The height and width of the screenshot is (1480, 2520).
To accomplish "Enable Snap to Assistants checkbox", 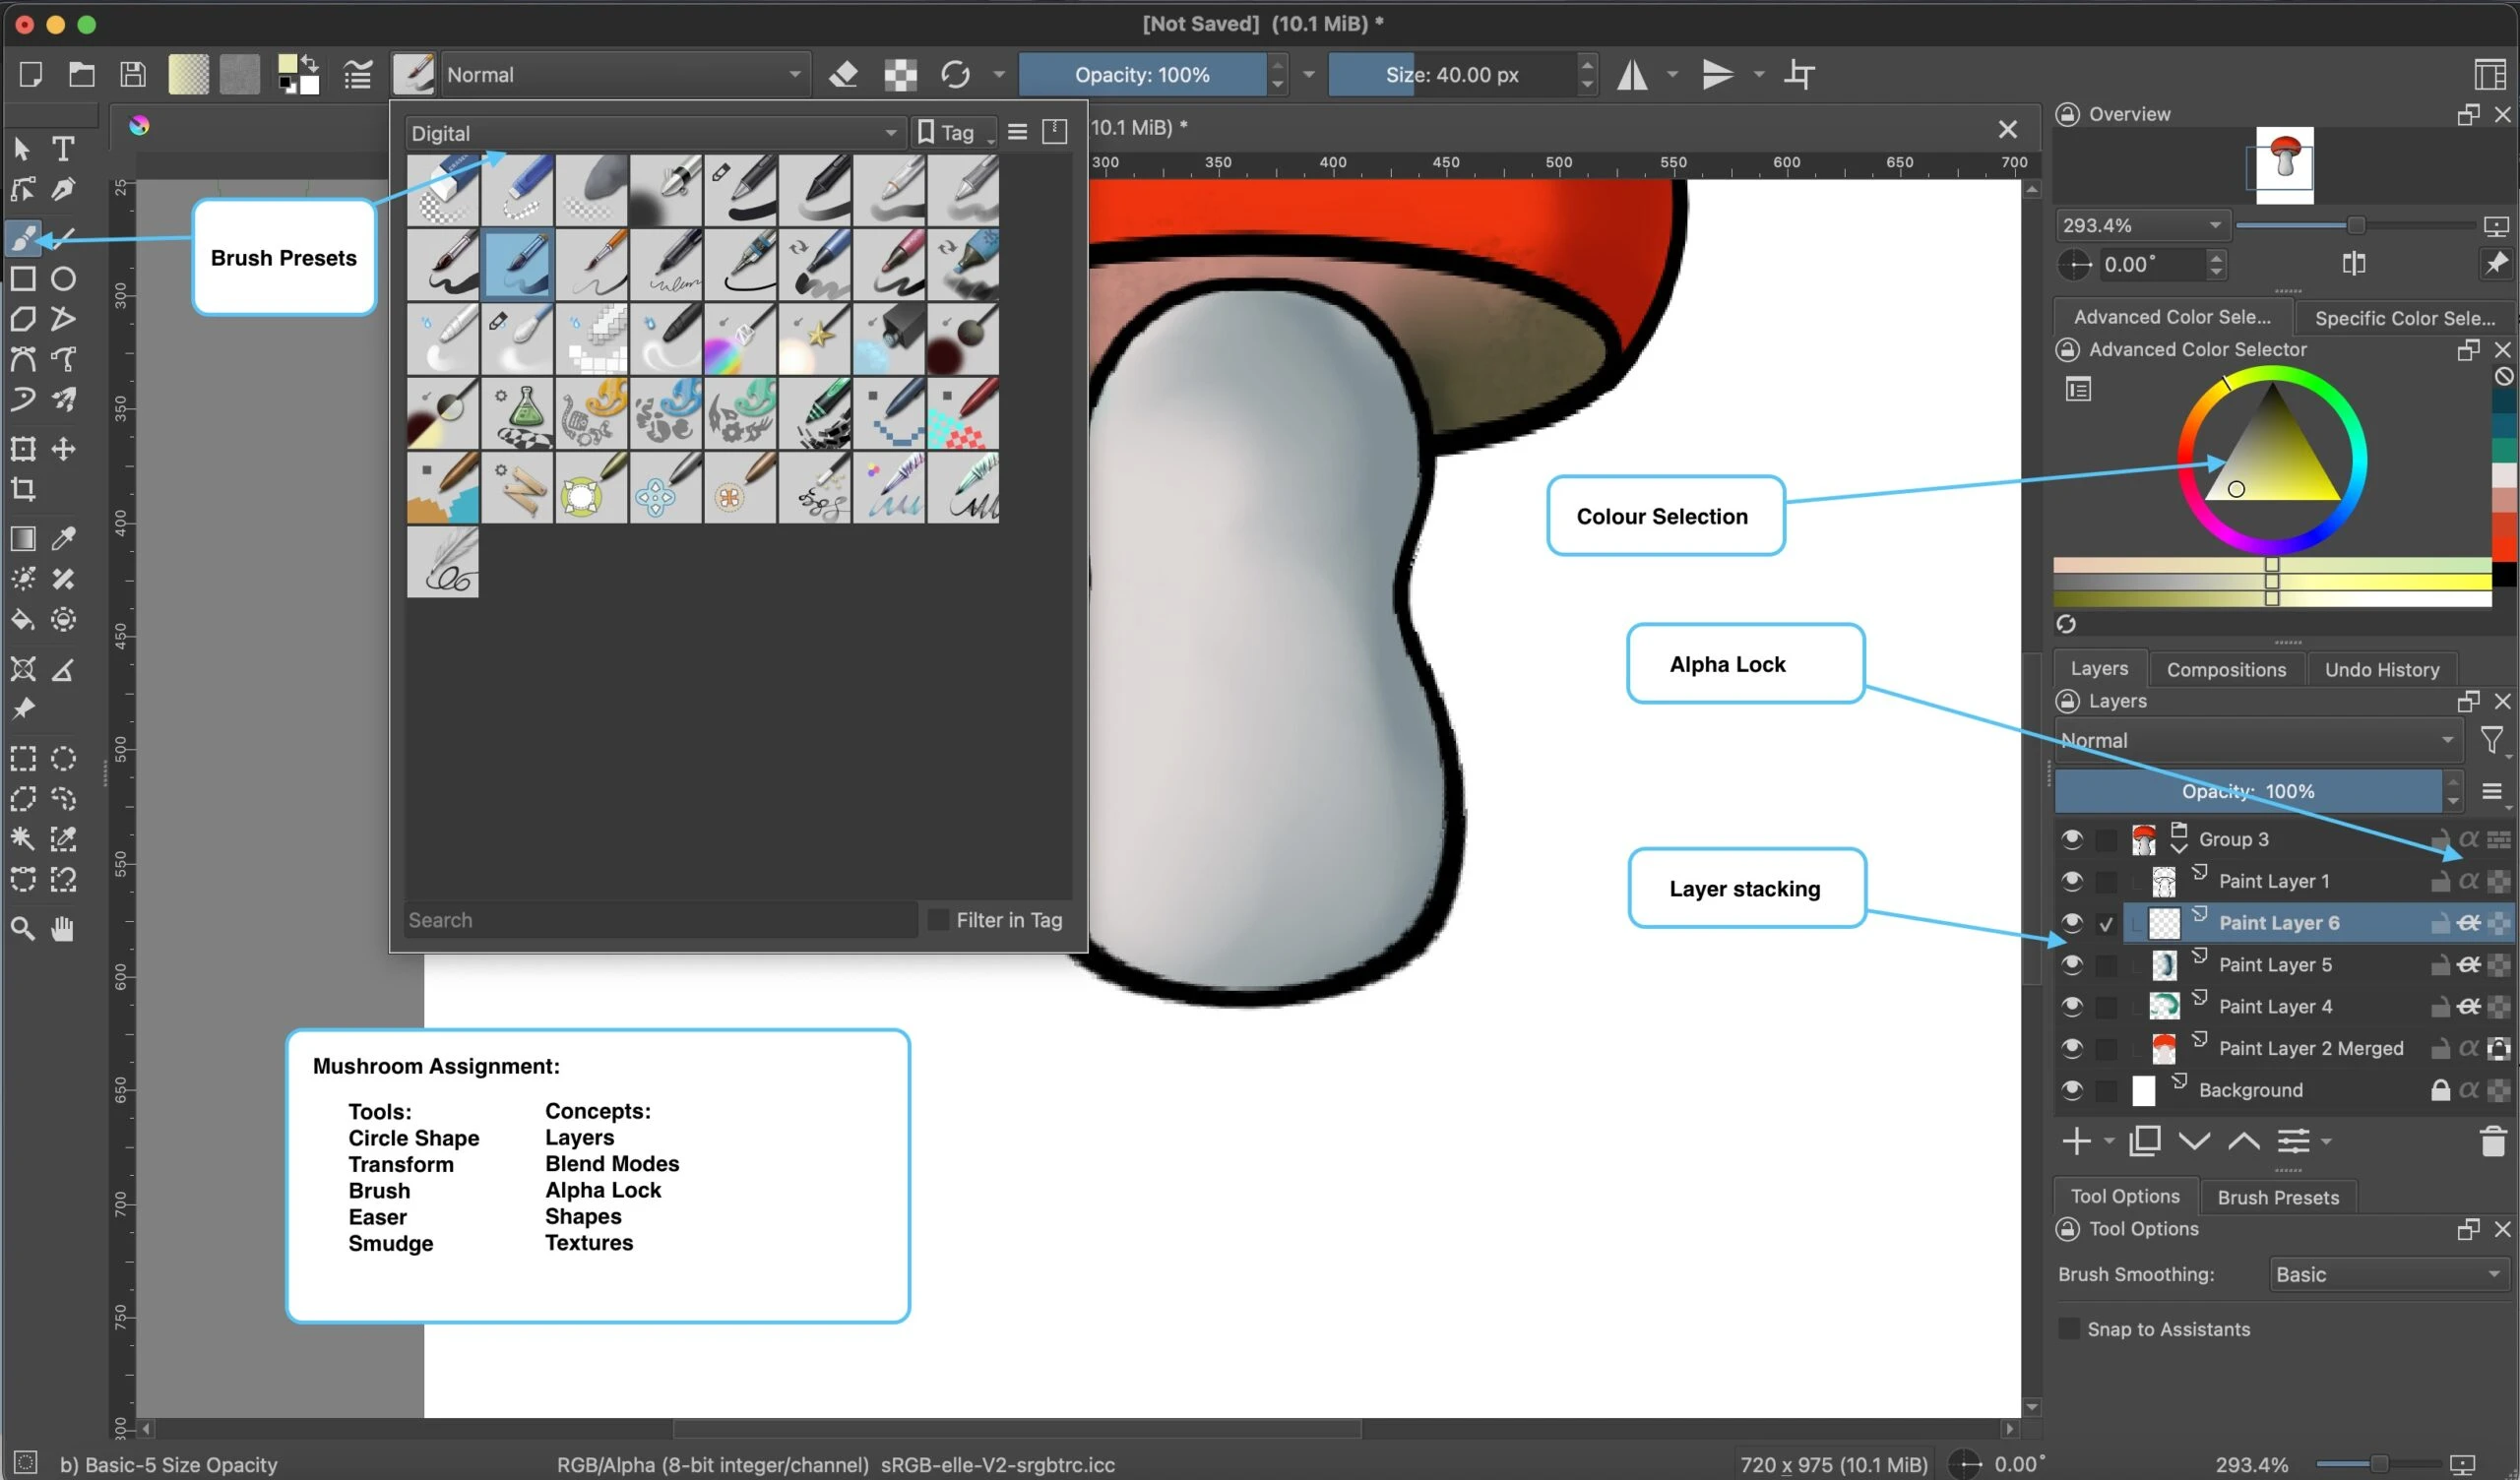I will pyautogui.click(x=2069, y=1329).
